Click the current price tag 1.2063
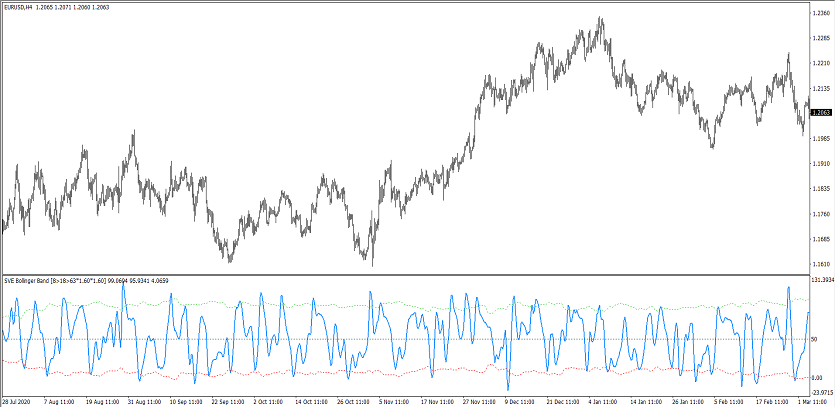This screenshot has width=835, height=407. [821, 113]
